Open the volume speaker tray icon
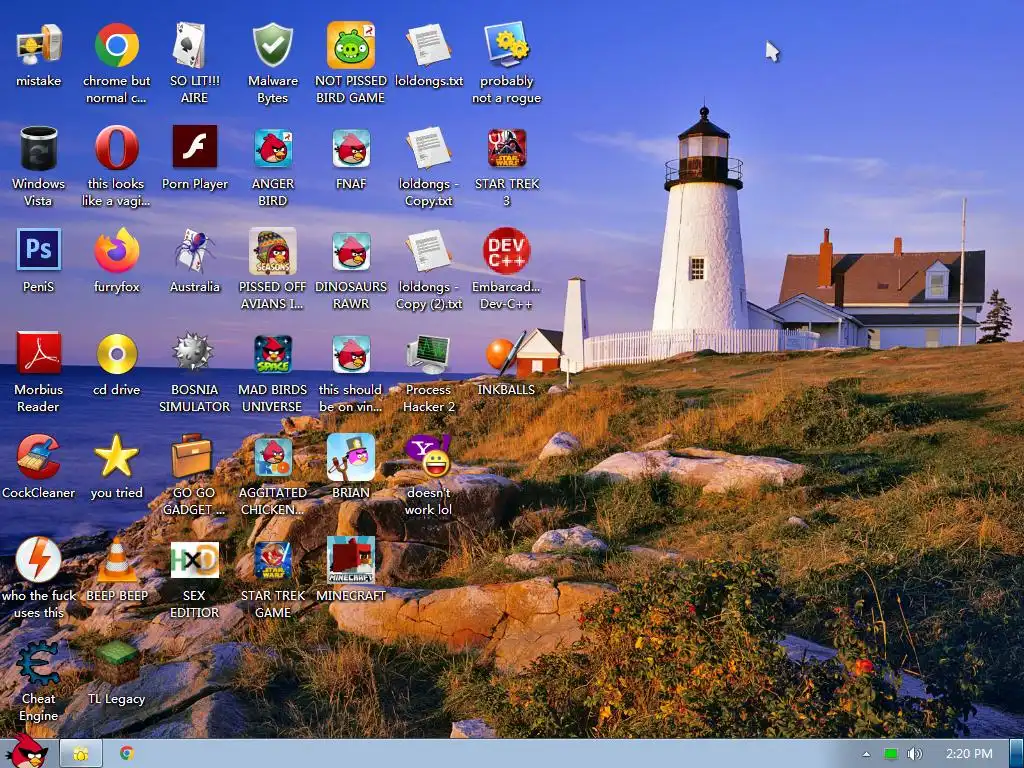Viewport: 1024px width, 768px height. click(x=914, y=754)
